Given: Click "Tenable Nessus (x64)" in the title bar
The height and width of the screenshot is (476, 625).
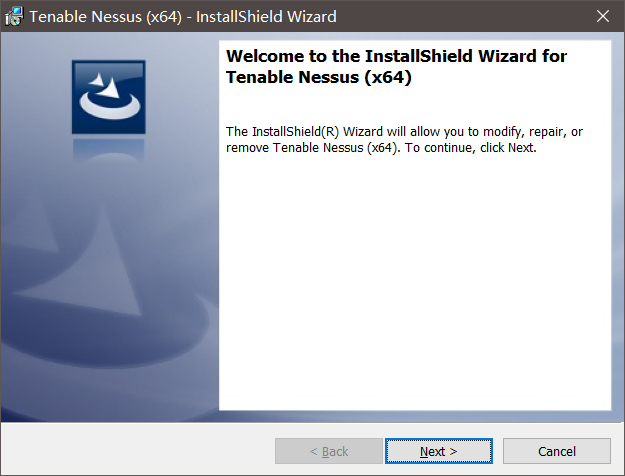Looking at the screenshot, I should coord(99,17).
